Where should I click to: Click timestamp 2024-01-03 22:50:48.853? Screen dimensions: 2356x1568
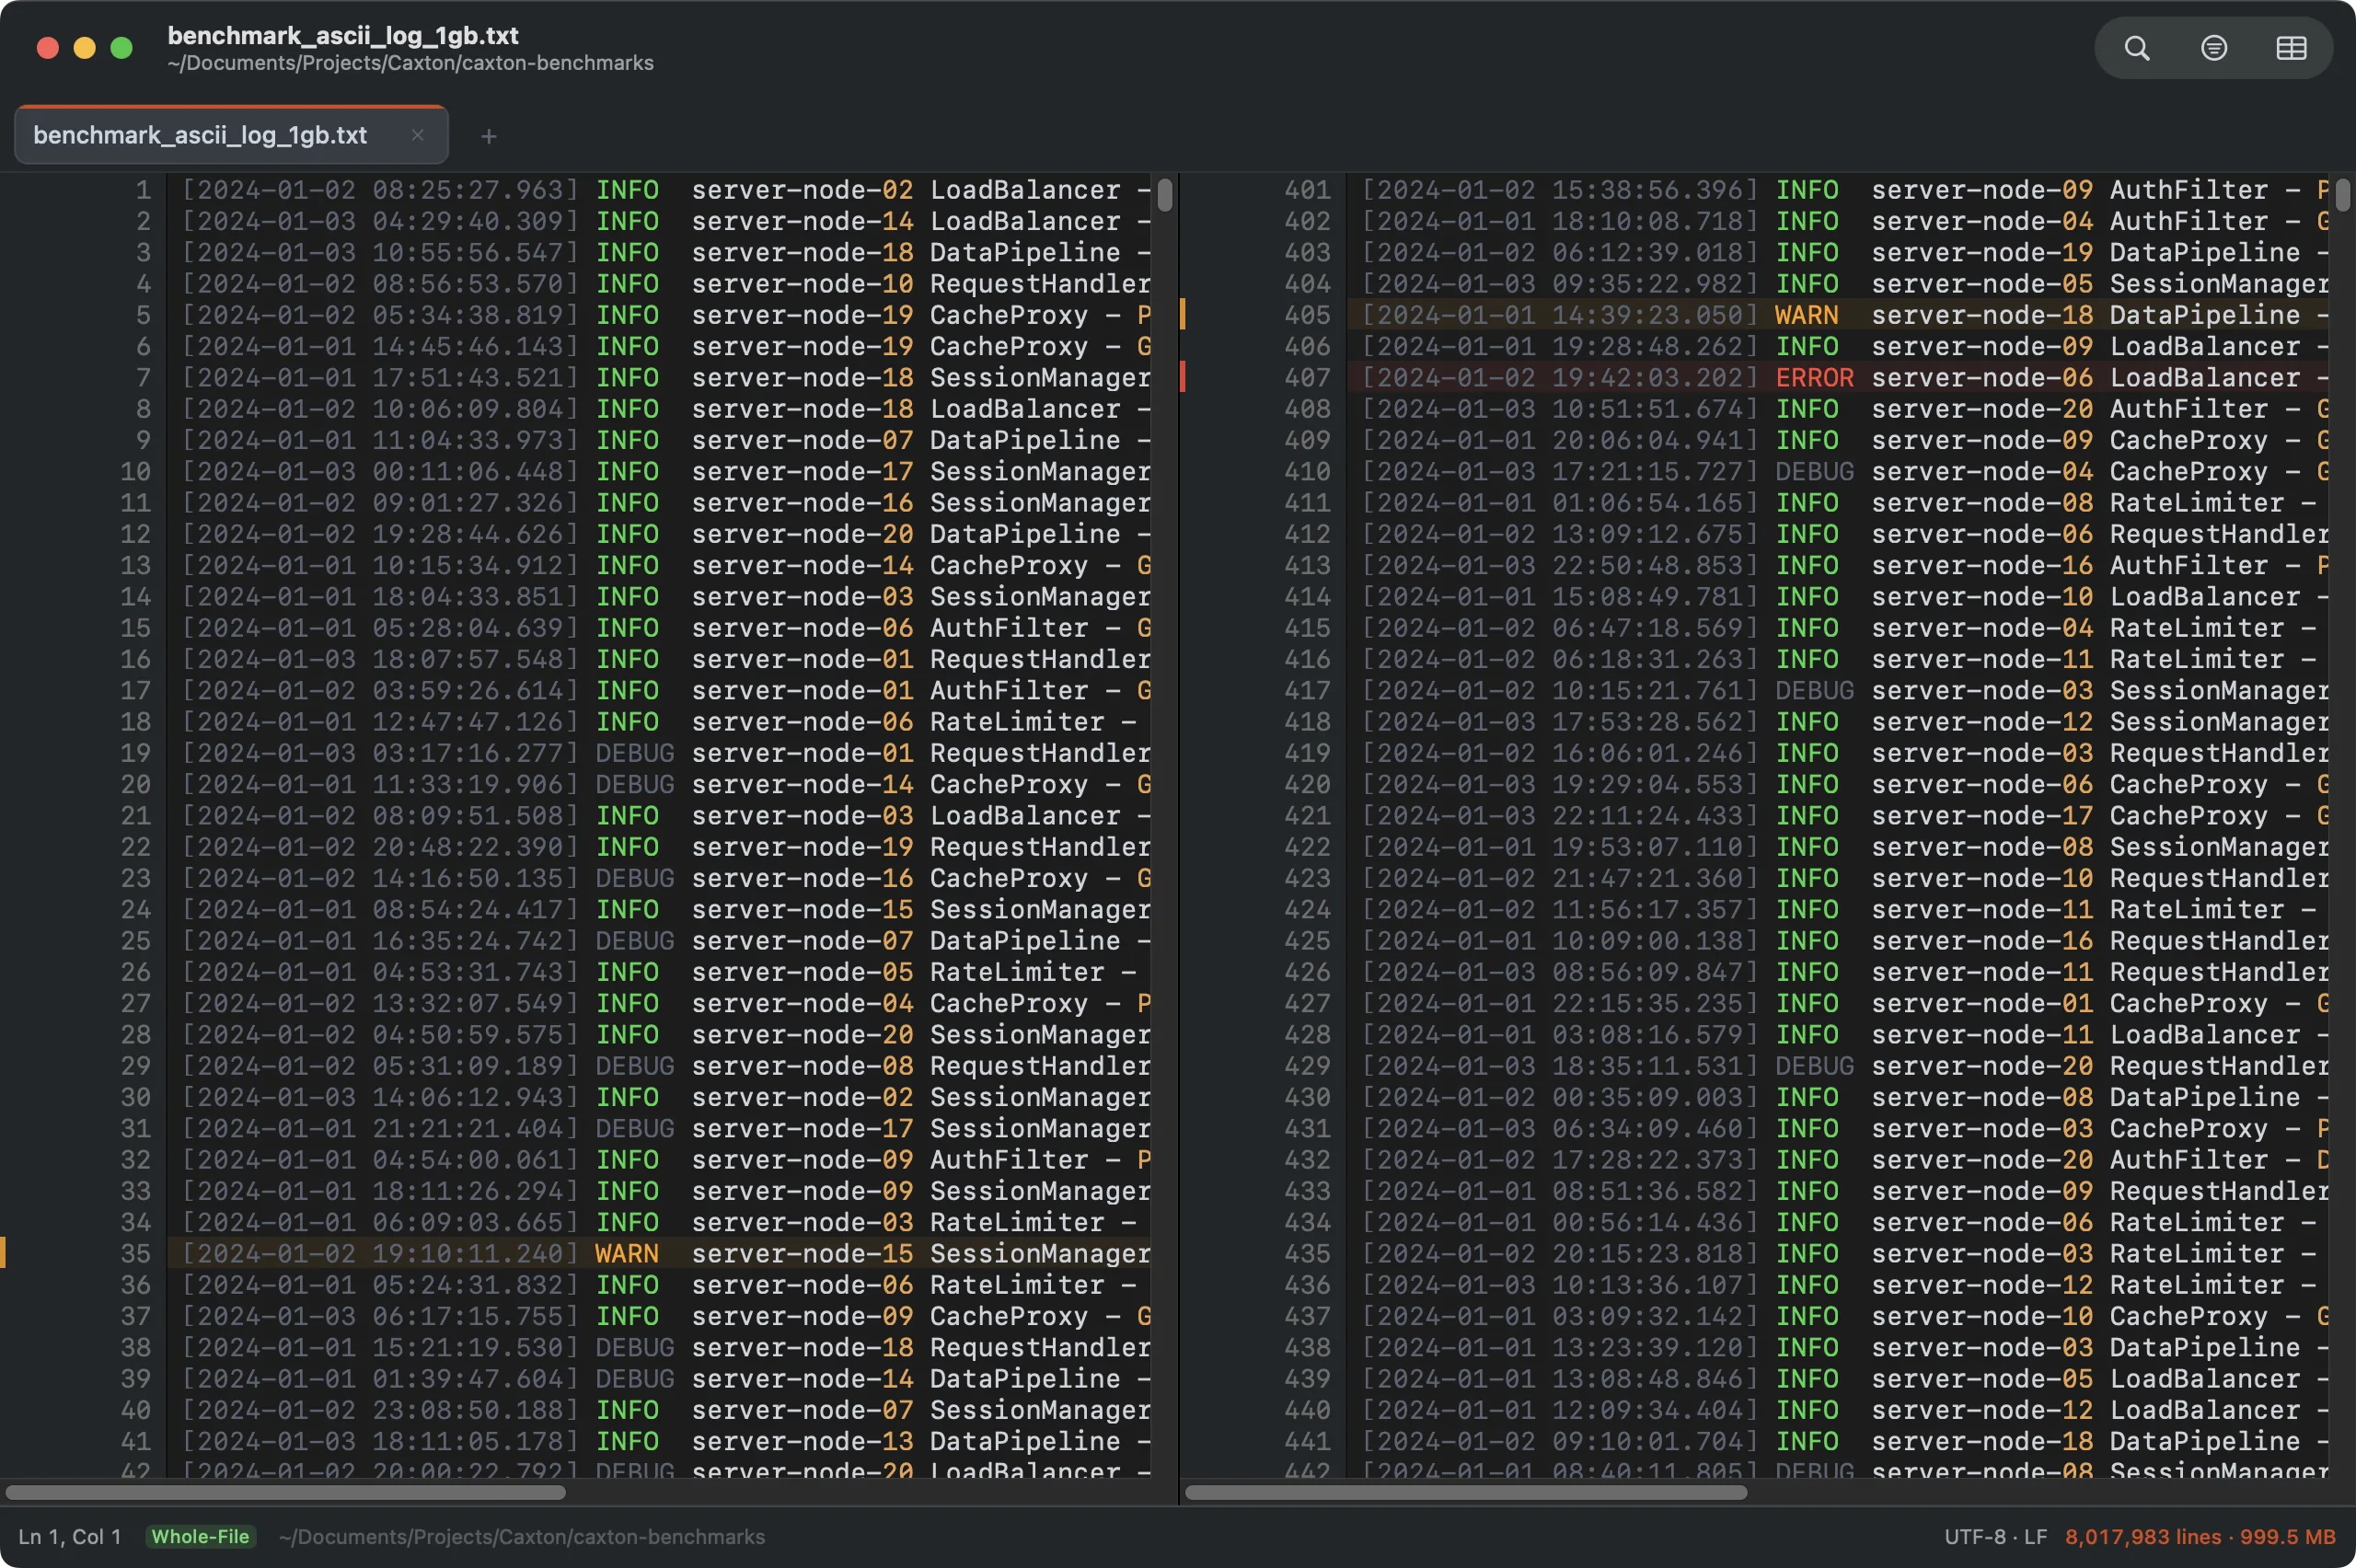click(1559, 565)
